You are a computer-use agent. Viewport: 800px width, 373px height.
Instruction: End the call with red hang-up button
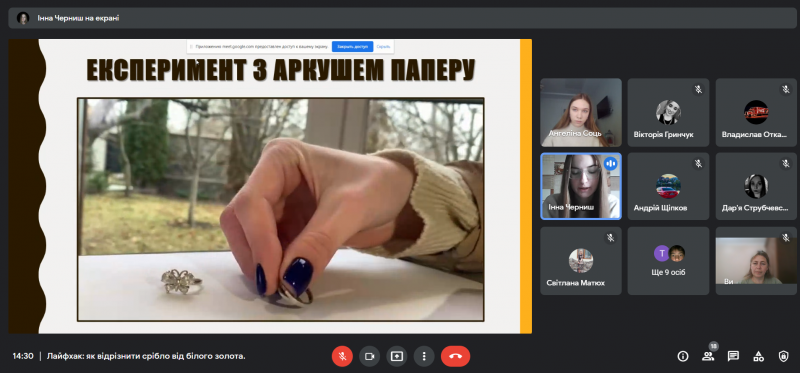[x=456, y=356]
